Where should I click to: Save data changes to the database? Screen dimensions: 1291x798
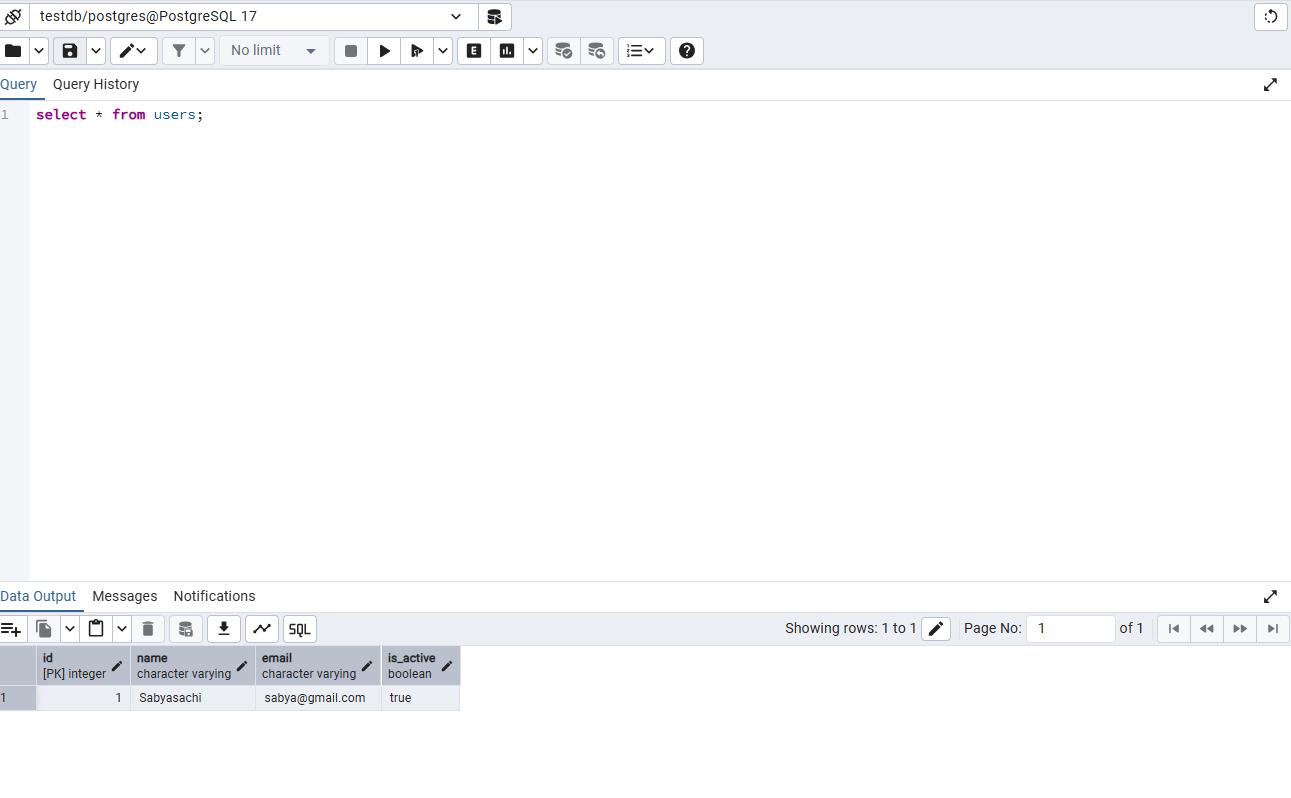185,629
